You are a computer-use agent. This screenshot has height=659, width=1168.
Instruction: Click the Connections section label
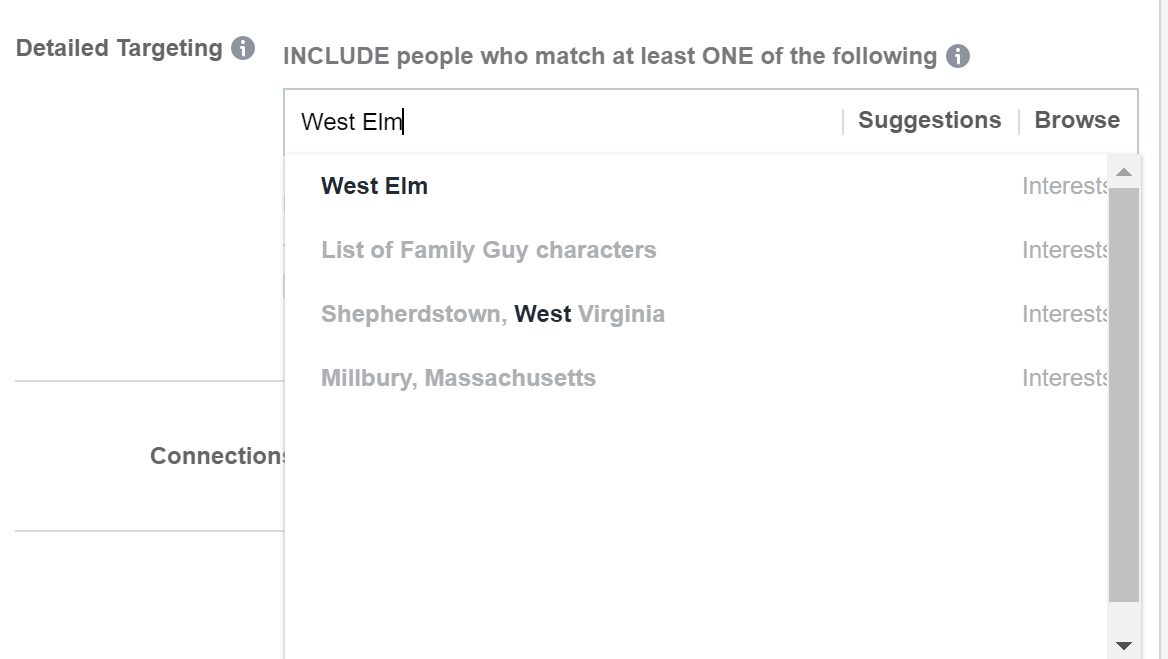tap(218, 456)
